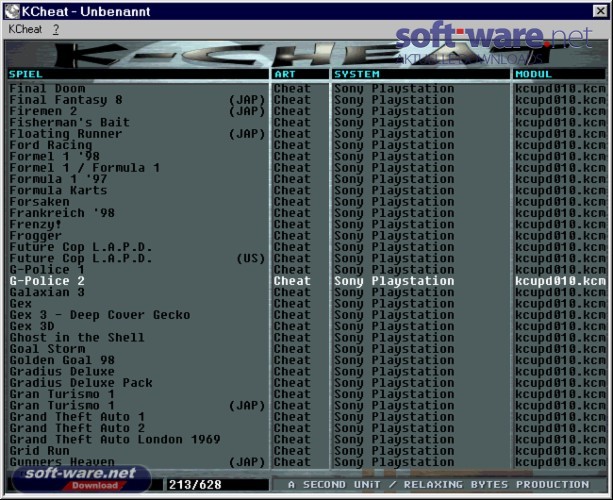The width and height of the screenshot is (613, 500).
Task: Click the MODUL column header
Action: coord(559,74)
